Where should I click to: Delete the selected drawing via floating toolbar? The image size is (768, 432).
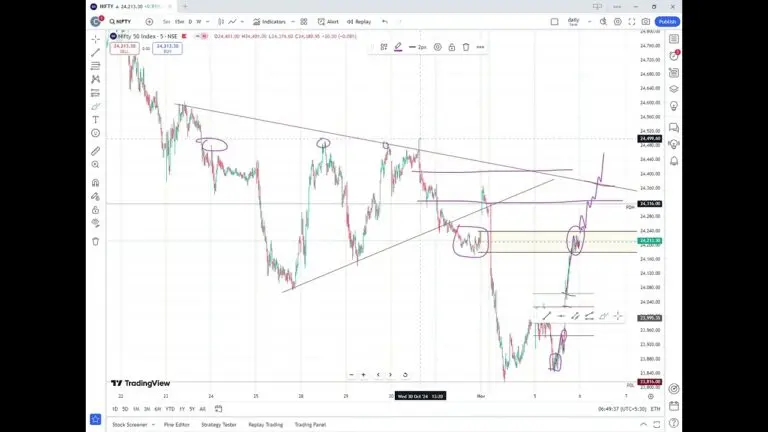[466, 47]
